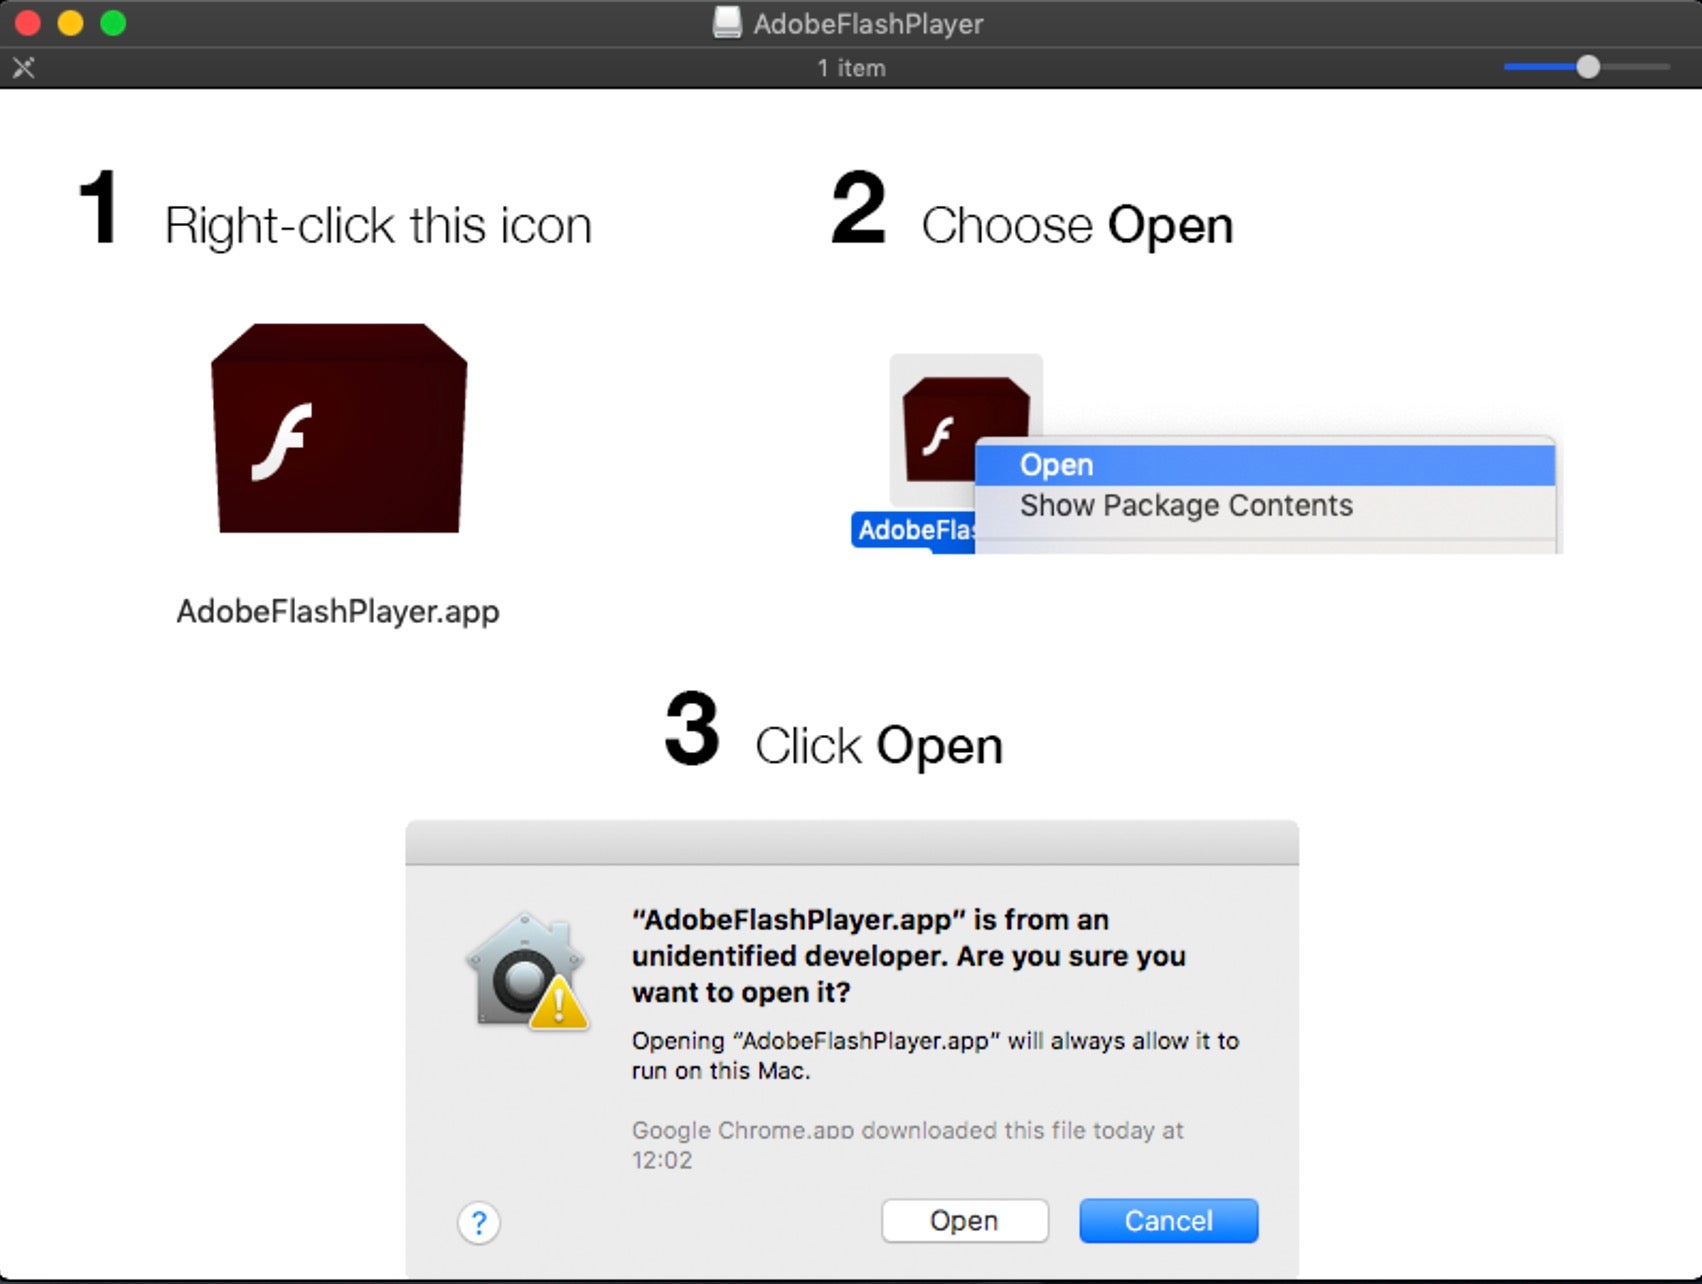Click the question mark help button

[x=479, y=1222]
